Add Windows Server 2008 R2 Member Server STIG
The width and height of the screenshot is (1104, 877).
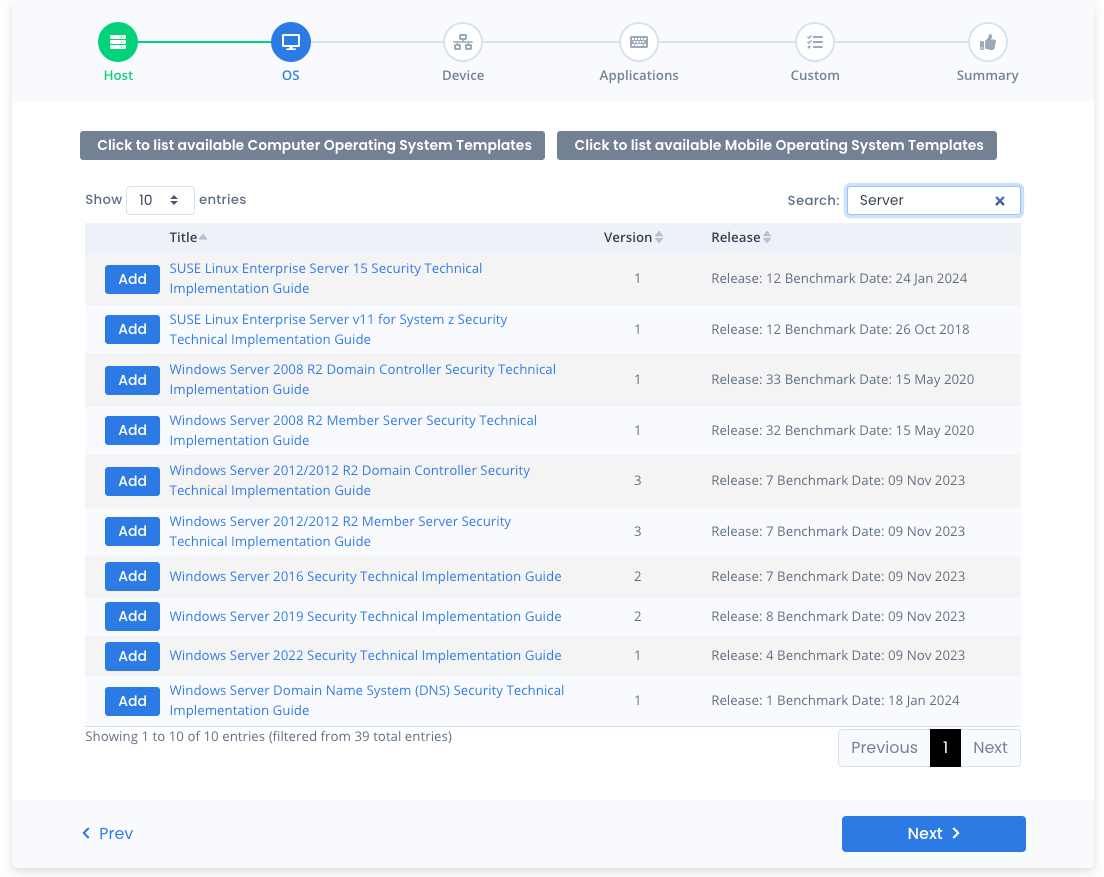click(x=132, y=430)
